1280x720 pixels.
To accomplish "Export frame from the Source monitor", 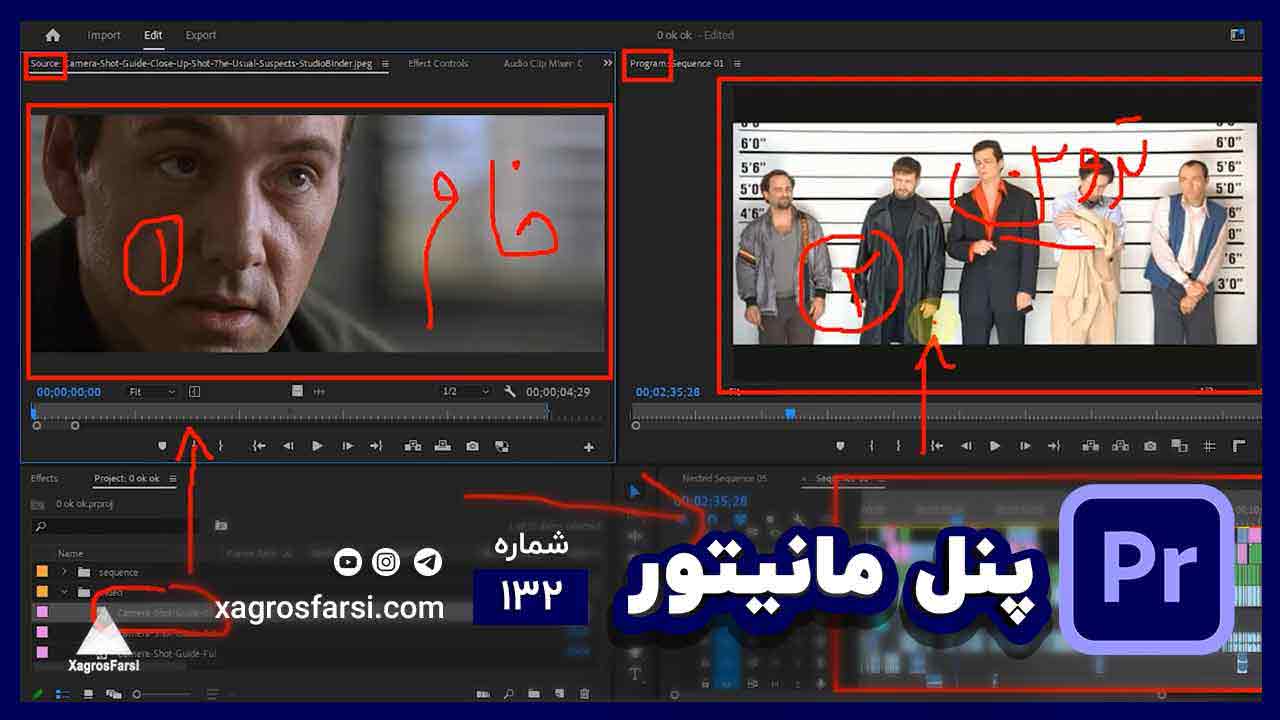I will click(x=472, y=446).
